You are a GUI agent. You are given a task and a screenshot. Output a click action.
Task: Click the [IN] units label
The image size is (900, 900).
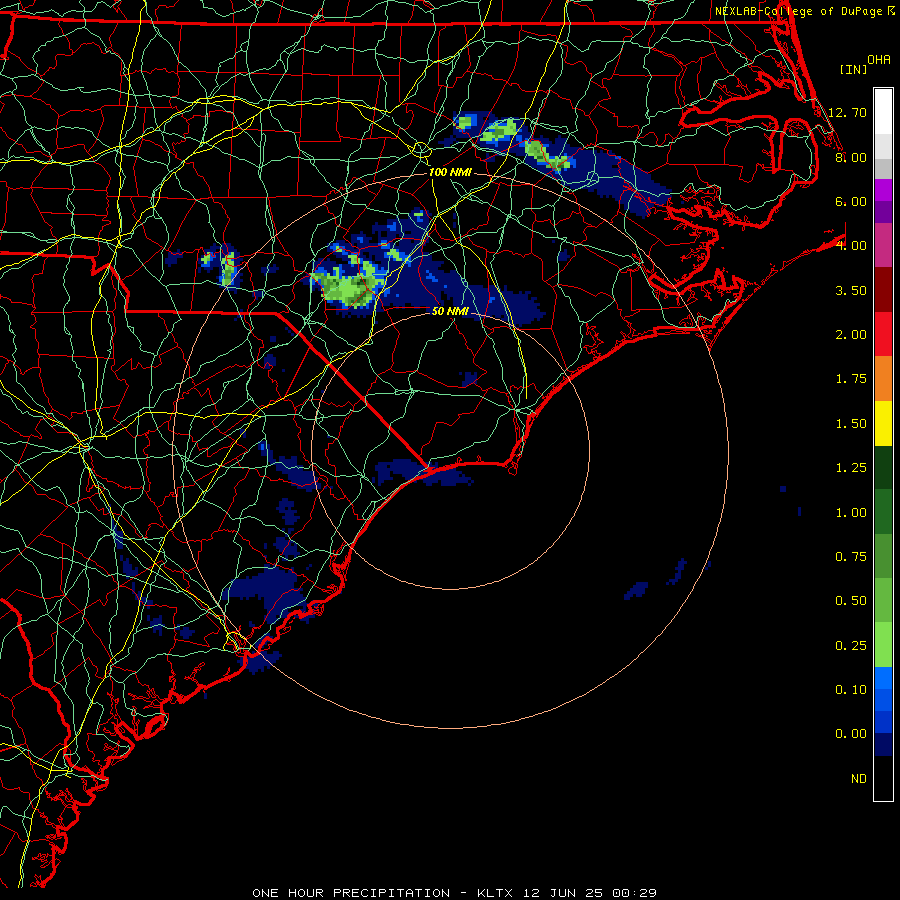point(853,69)
